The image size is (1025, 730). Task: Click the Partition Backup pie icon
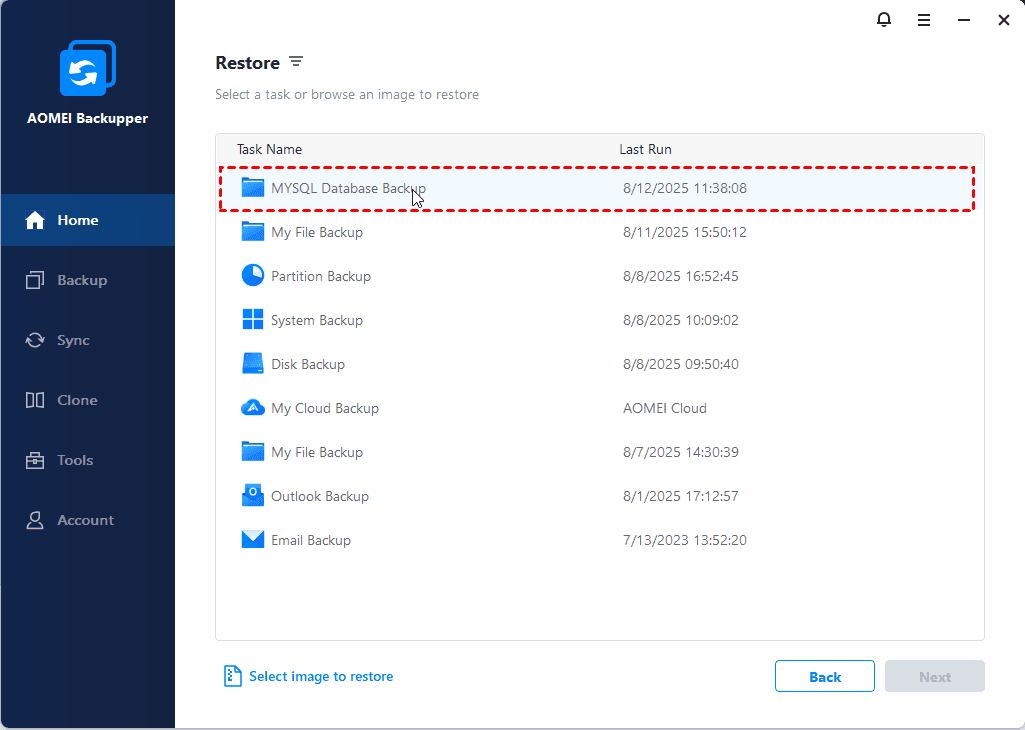253,276
